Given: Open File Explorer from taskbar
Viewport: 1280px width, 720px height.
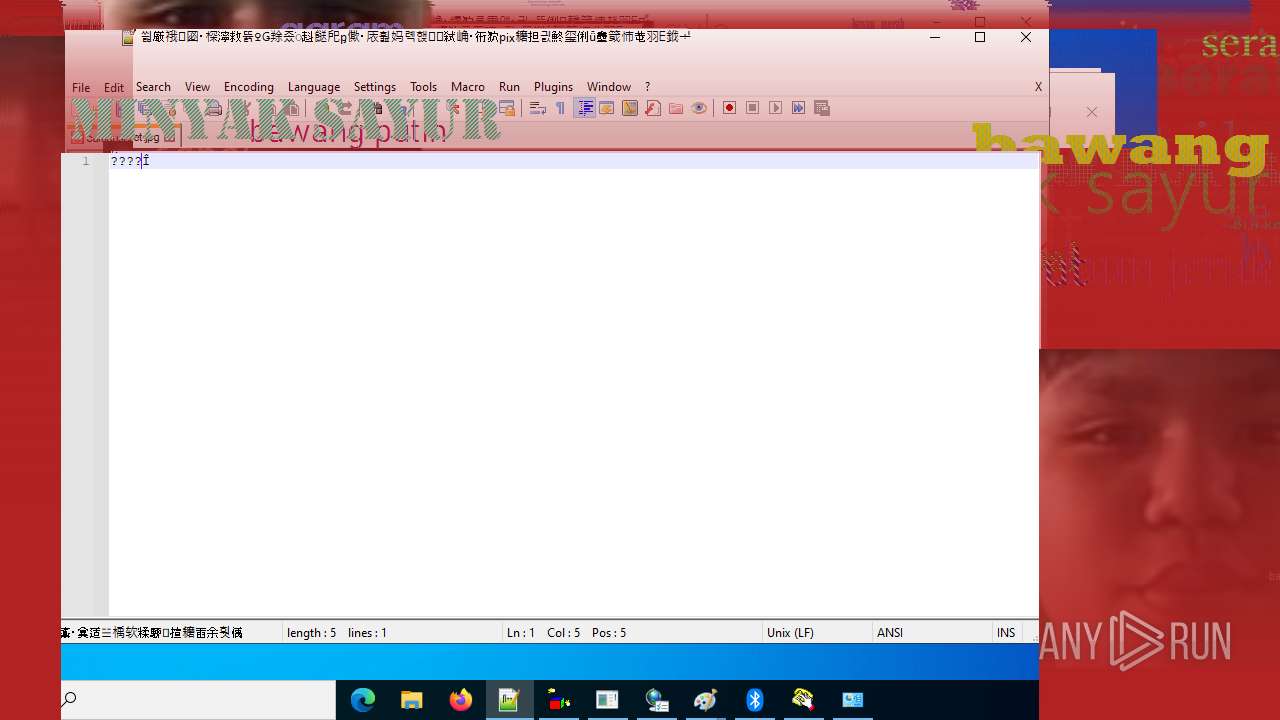Looking at the screenshot, I should click(x=411, y=700).
